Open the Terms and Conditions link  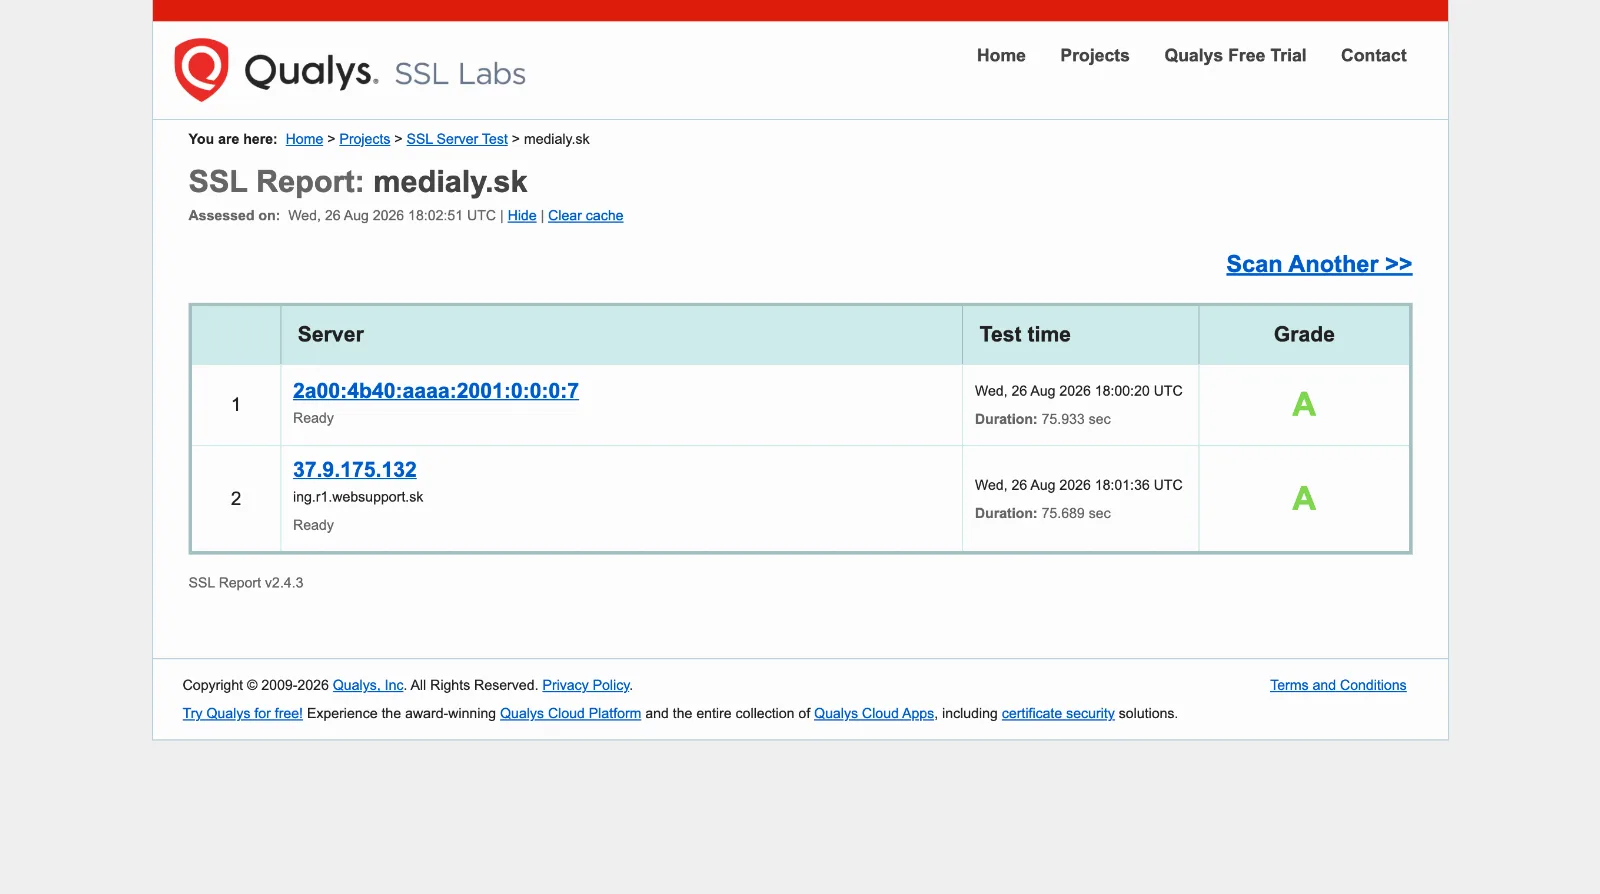1338,685
